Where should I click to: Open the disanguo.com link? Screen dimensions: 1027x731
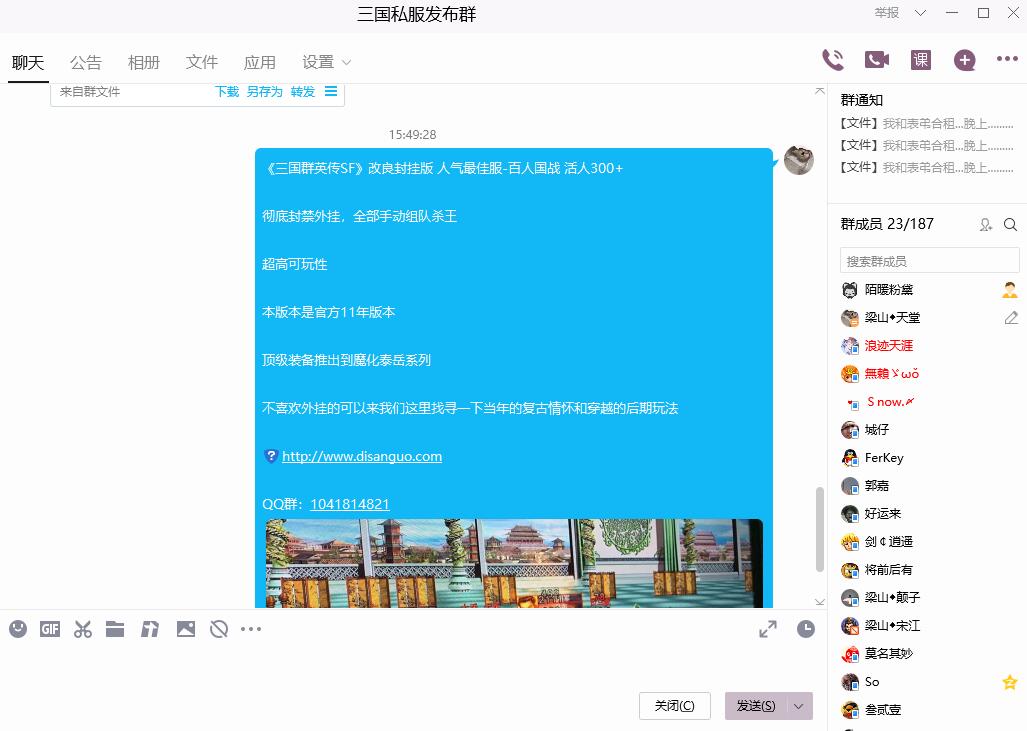click(x=362, y=457)
